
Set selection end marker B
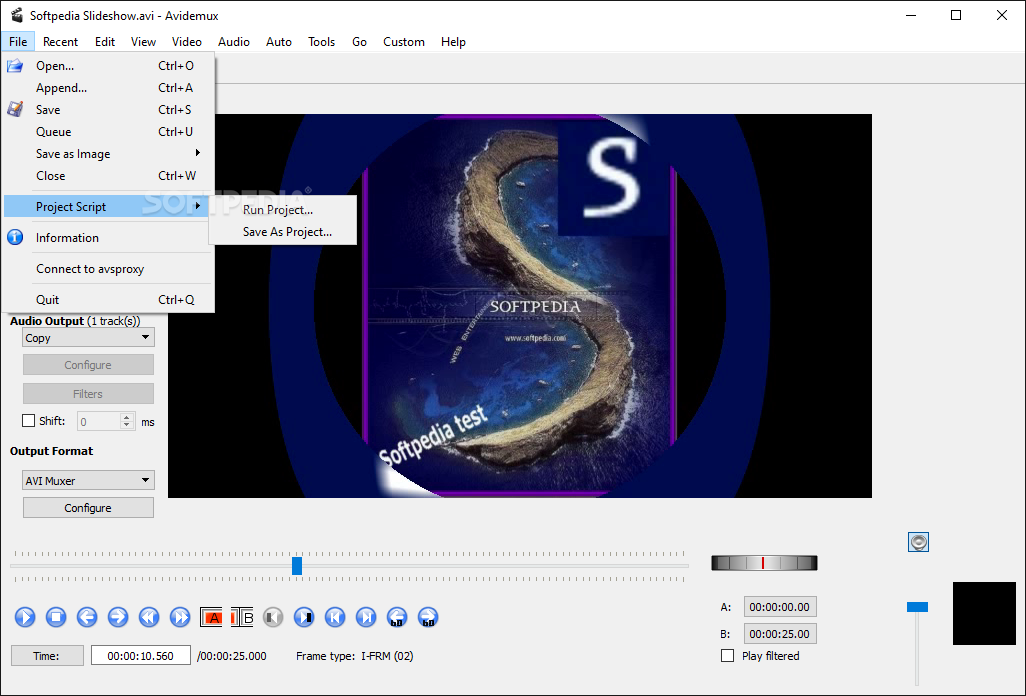coord(242,617)
